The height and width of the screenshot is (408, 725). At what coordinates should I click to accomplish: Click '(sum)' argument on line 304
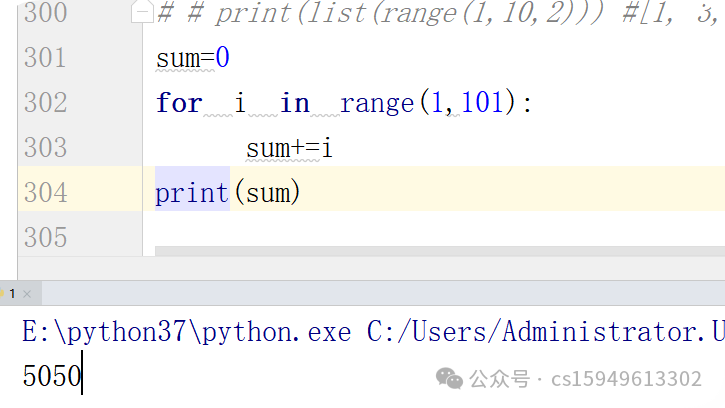tap(267, 193)
